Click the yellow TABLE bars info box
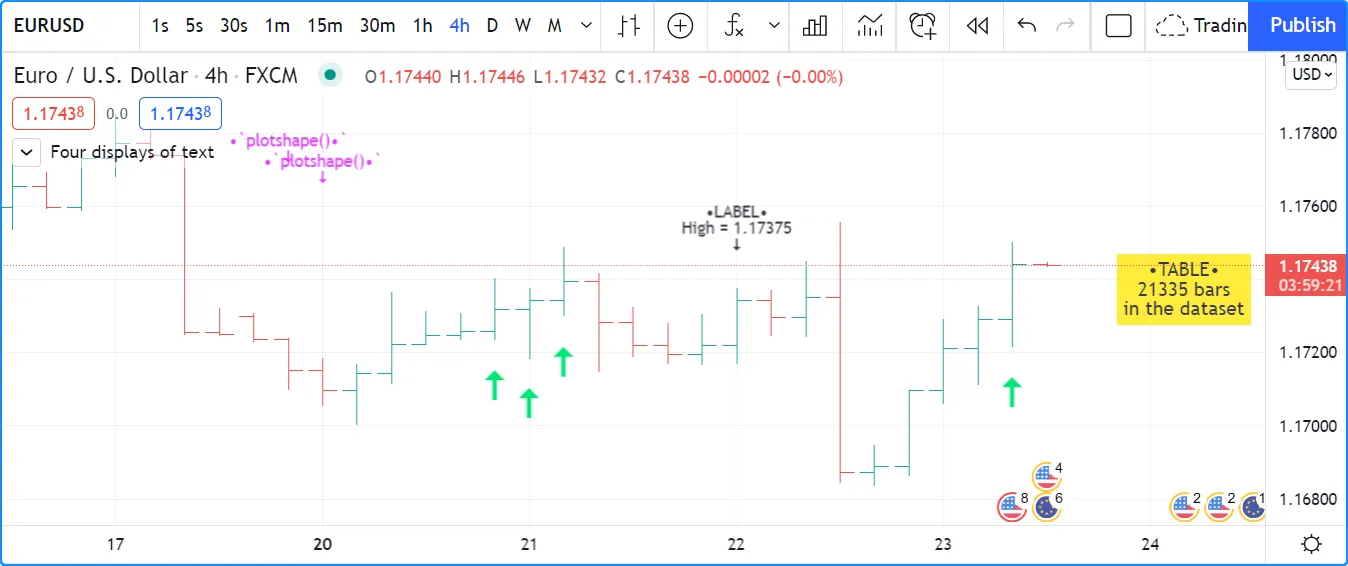This screenshot has height=566, width=1348. click(x=1183, y=289)
